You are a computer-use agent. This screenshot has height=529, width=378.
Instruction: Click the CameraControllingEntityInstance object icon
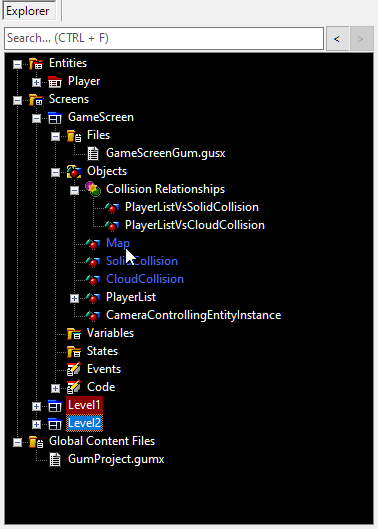tap(93, 315)
